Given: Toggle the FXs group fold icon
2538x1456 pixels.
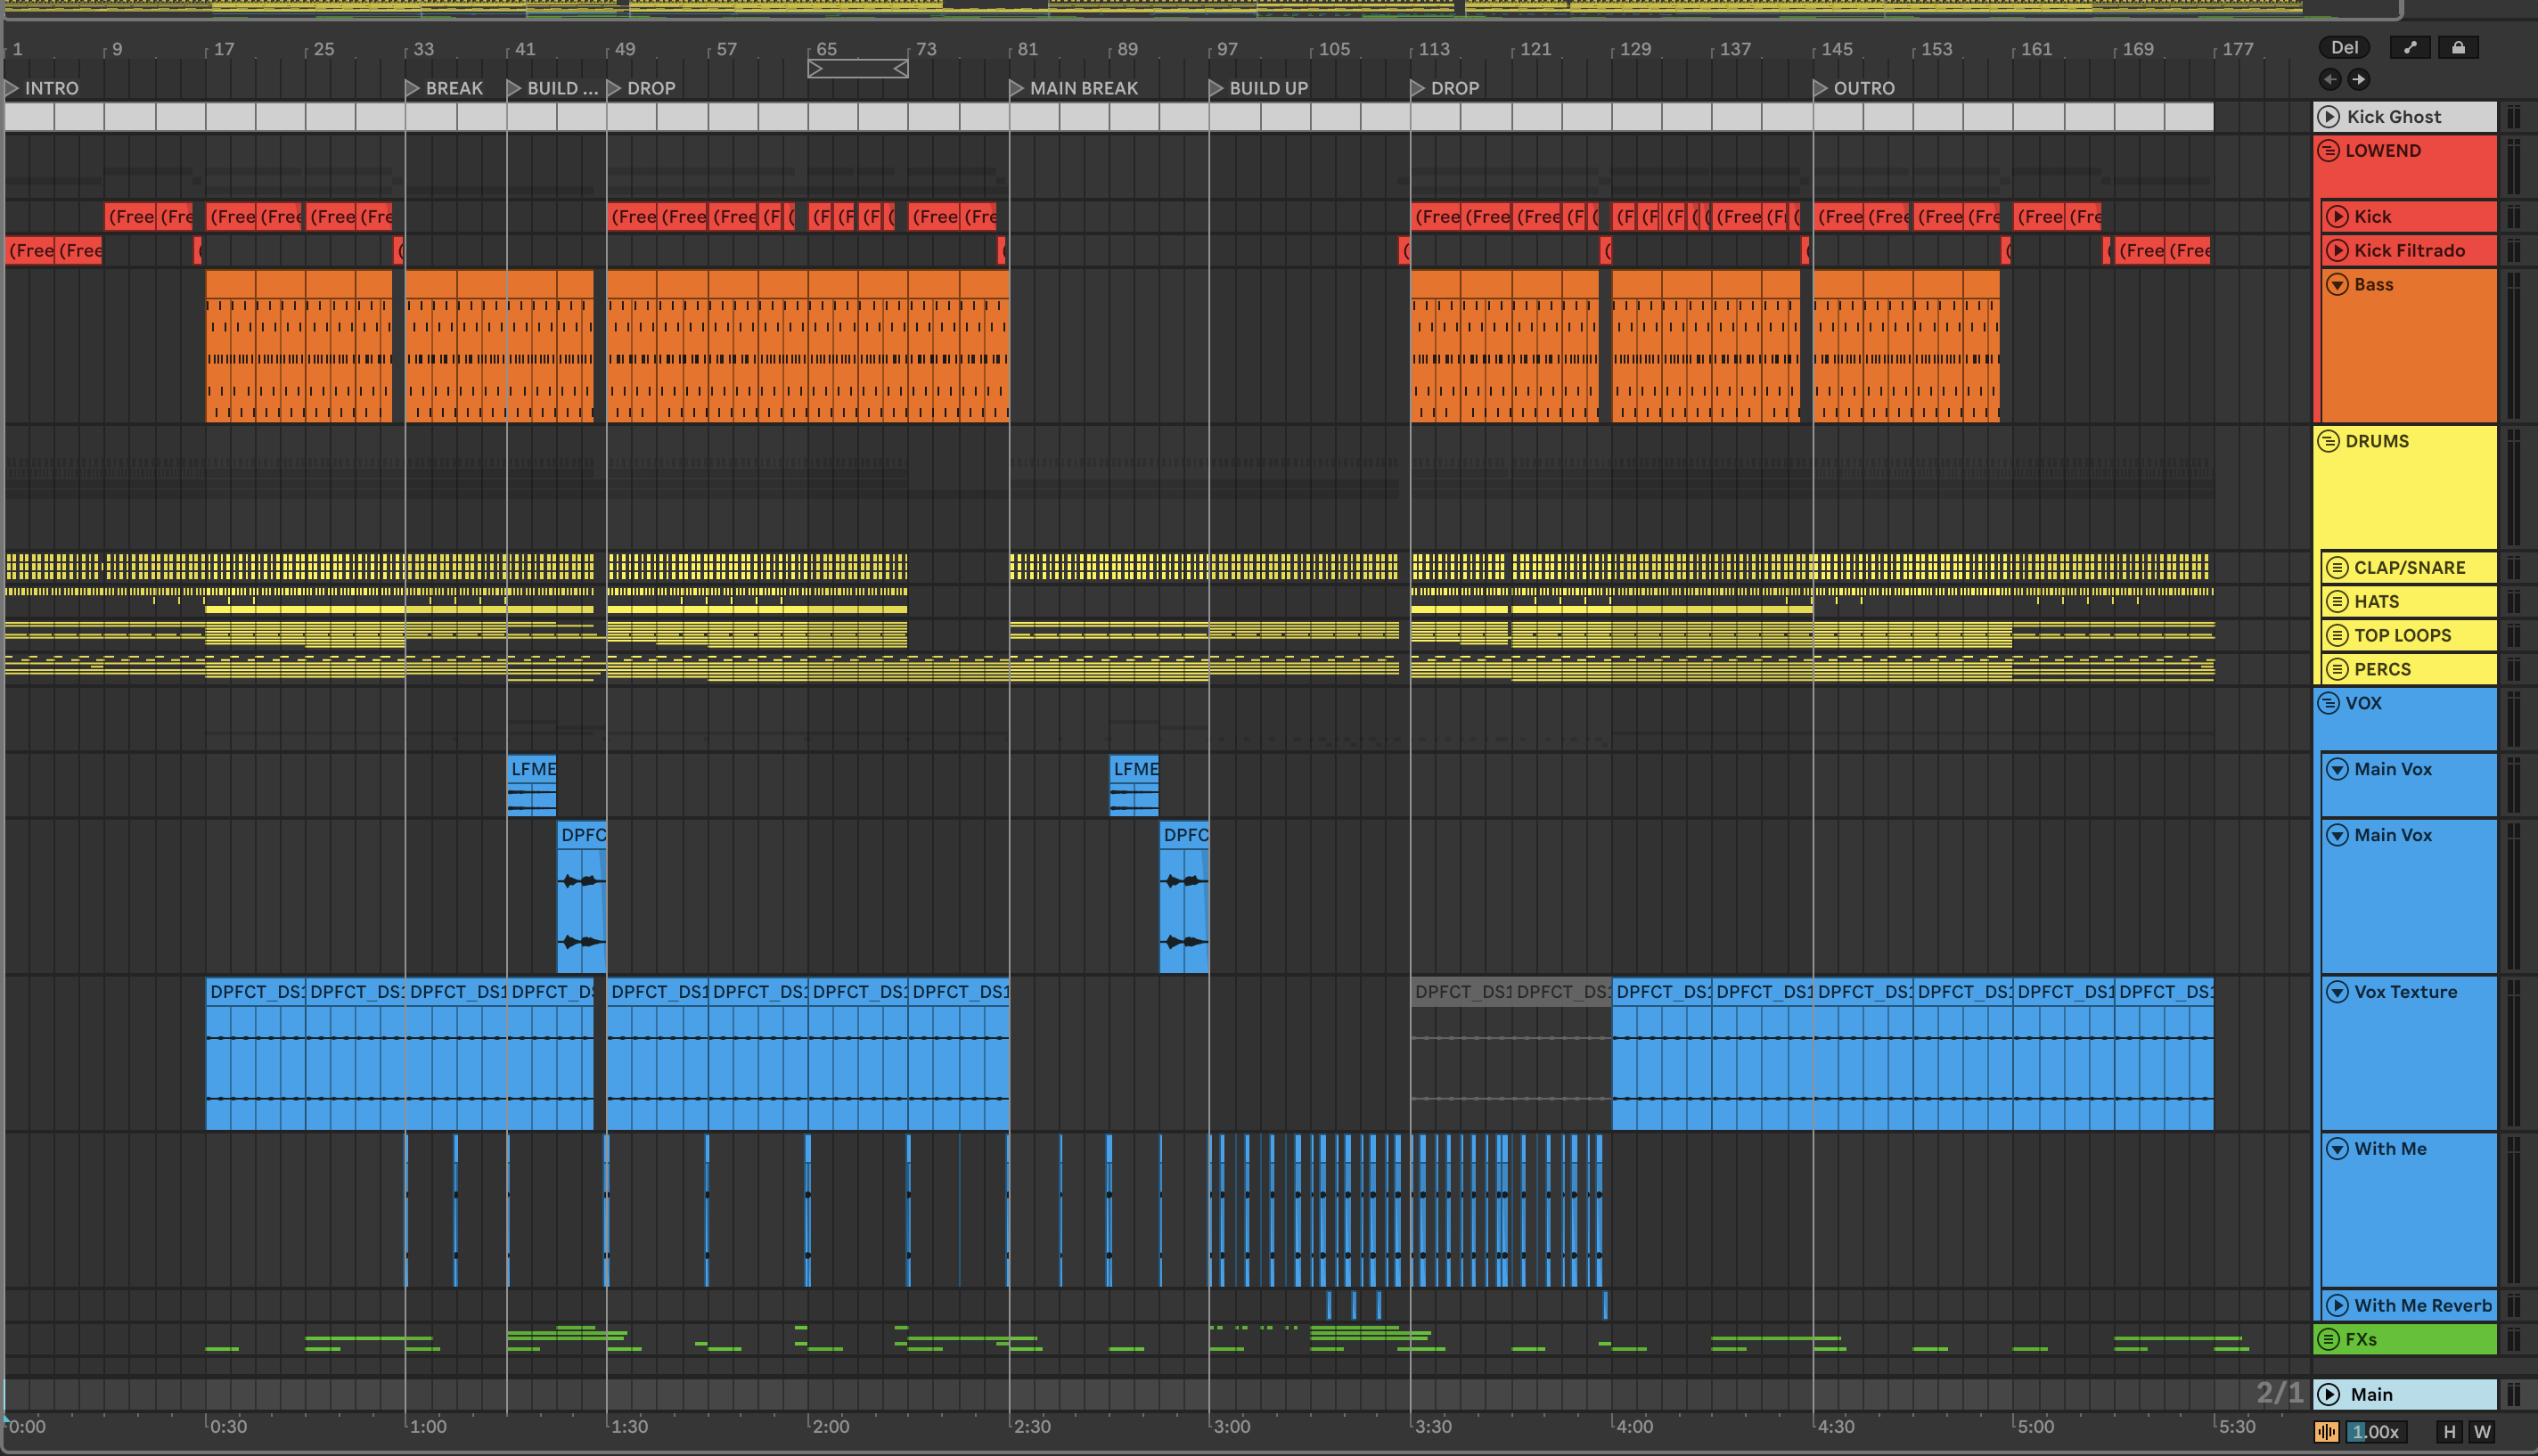Looking at the screenshot, I should 2328,1339.
